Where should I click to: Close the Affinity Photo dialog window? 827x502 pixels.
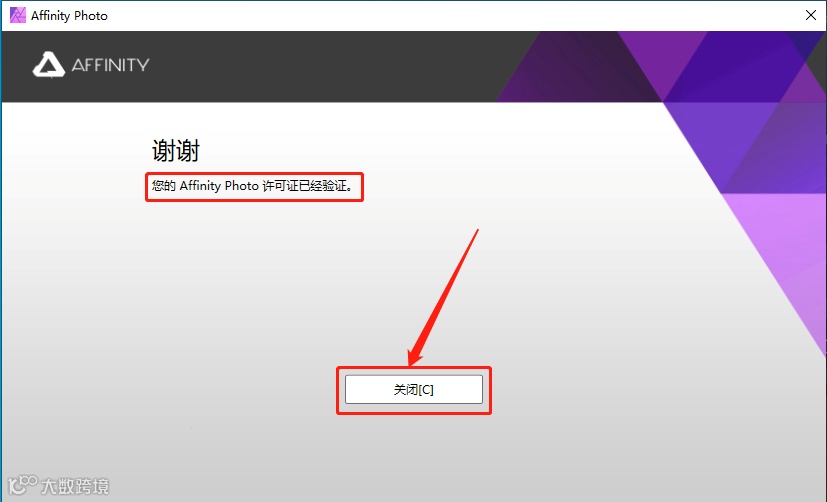[x=811, y=15]
